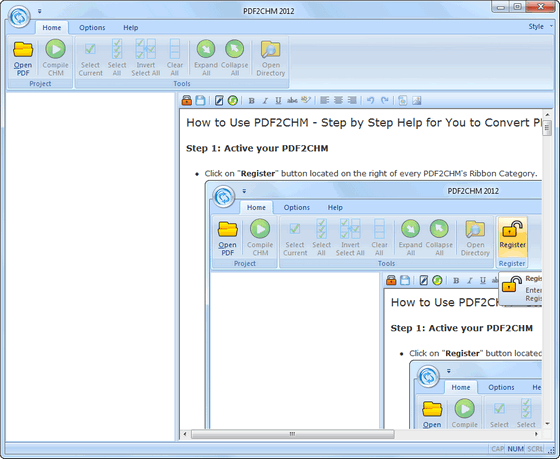Click Open Directory folder search icon

click(x=271, y=50)
